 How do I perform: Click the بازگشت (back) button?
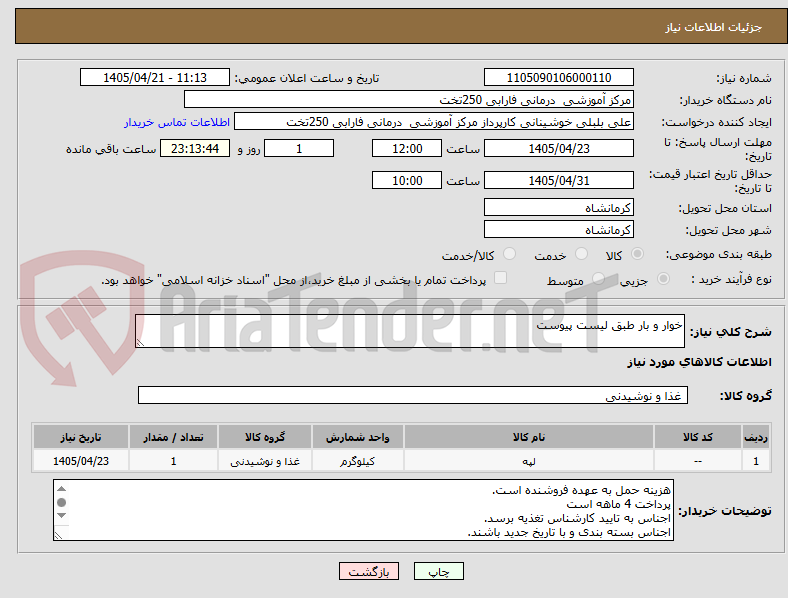[369, 571]
